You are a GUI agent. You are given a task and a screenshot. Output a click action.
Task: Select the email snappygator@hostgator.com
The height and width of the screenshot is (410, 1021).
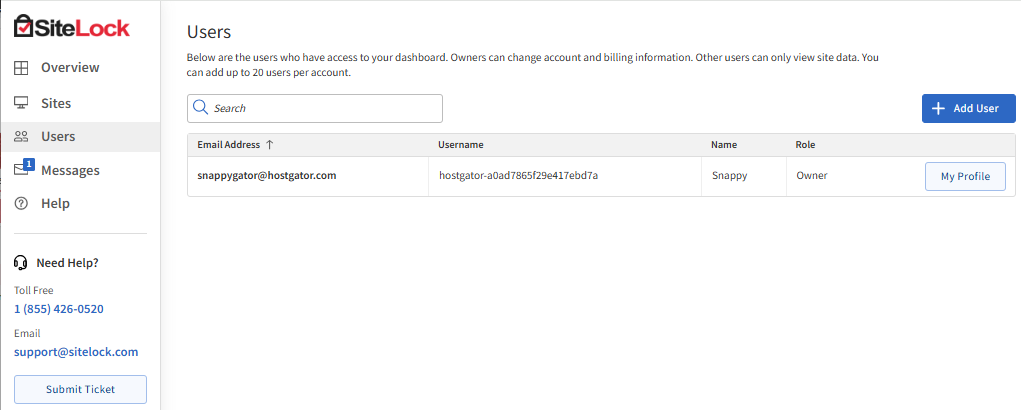[x=267, y=175]
